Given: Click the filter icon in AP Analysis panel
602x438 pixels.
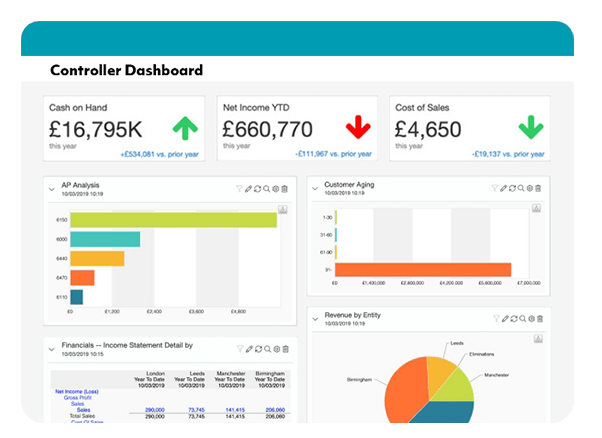Looking at the screenshot, I should [x=240, y=188].
